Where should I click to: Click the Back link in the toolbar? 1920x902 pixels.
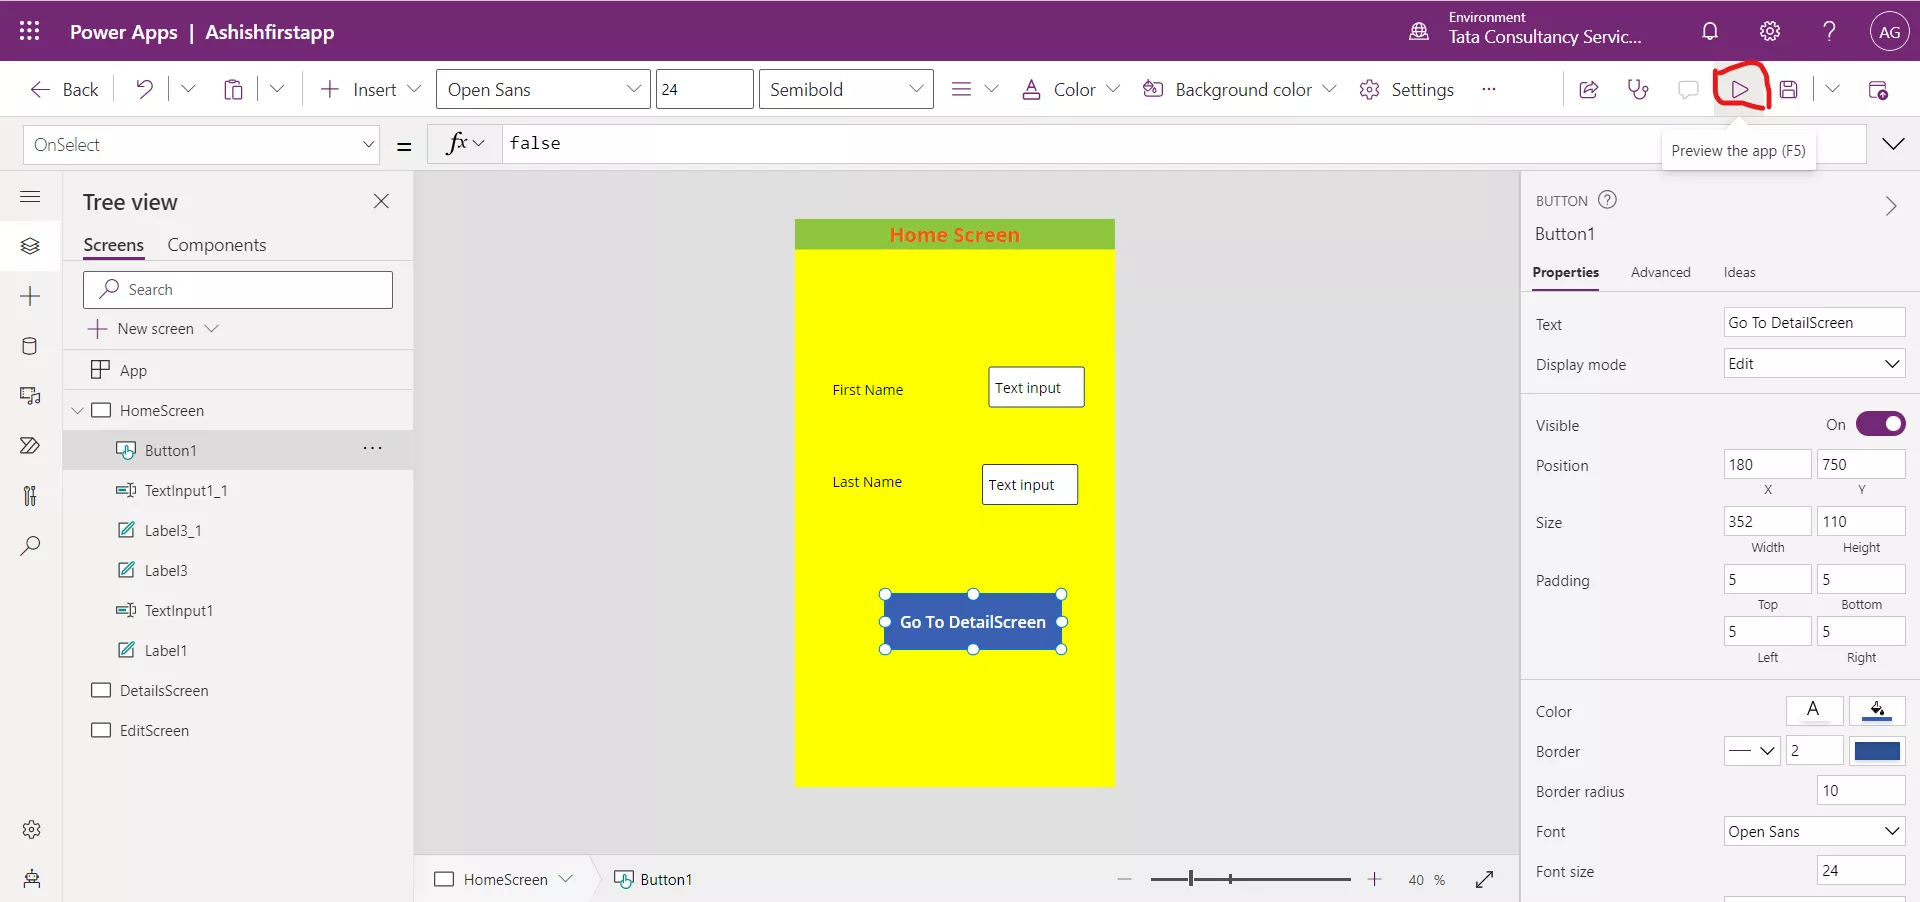click(63, 89)
